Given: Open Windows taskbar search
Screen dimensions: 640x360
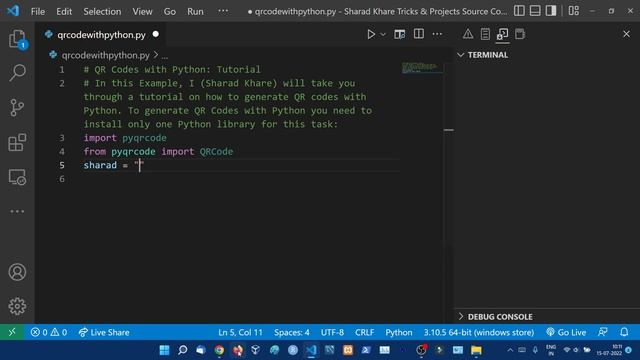Looking at the screenshot, I should (182, 350).
